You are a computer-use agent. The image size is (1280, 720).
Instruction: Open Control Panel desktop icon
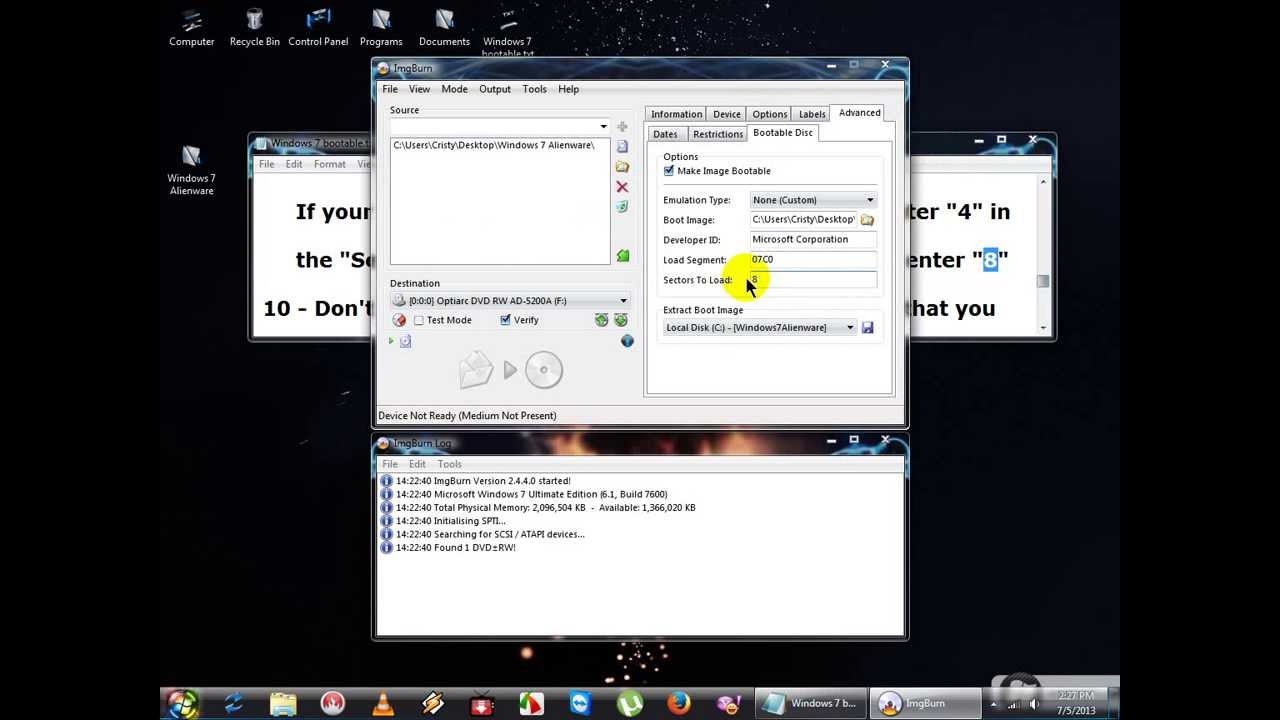coord(318,27)
